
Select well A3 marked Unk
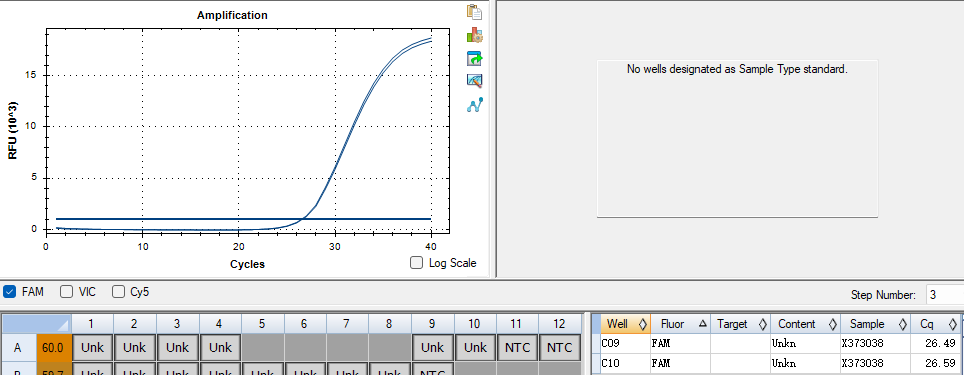coord(177,348)
